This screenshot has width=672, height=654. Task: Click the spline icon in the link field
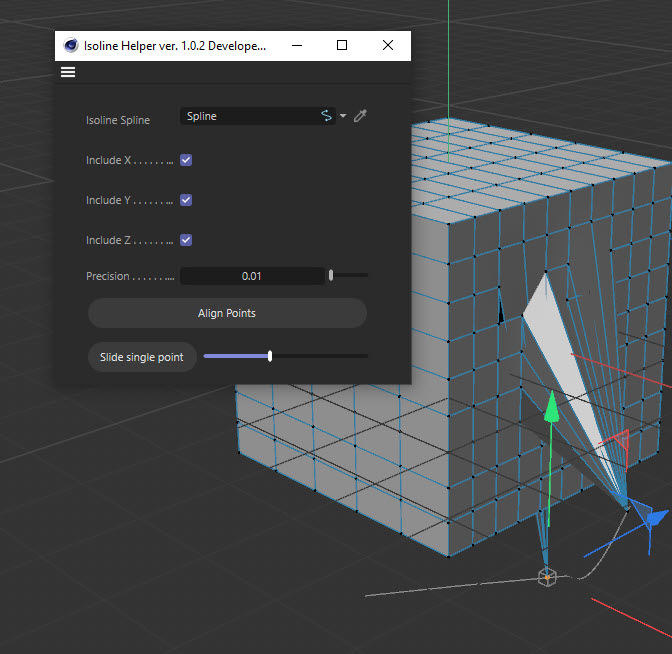pyautogui.click(x=326, y=116)
